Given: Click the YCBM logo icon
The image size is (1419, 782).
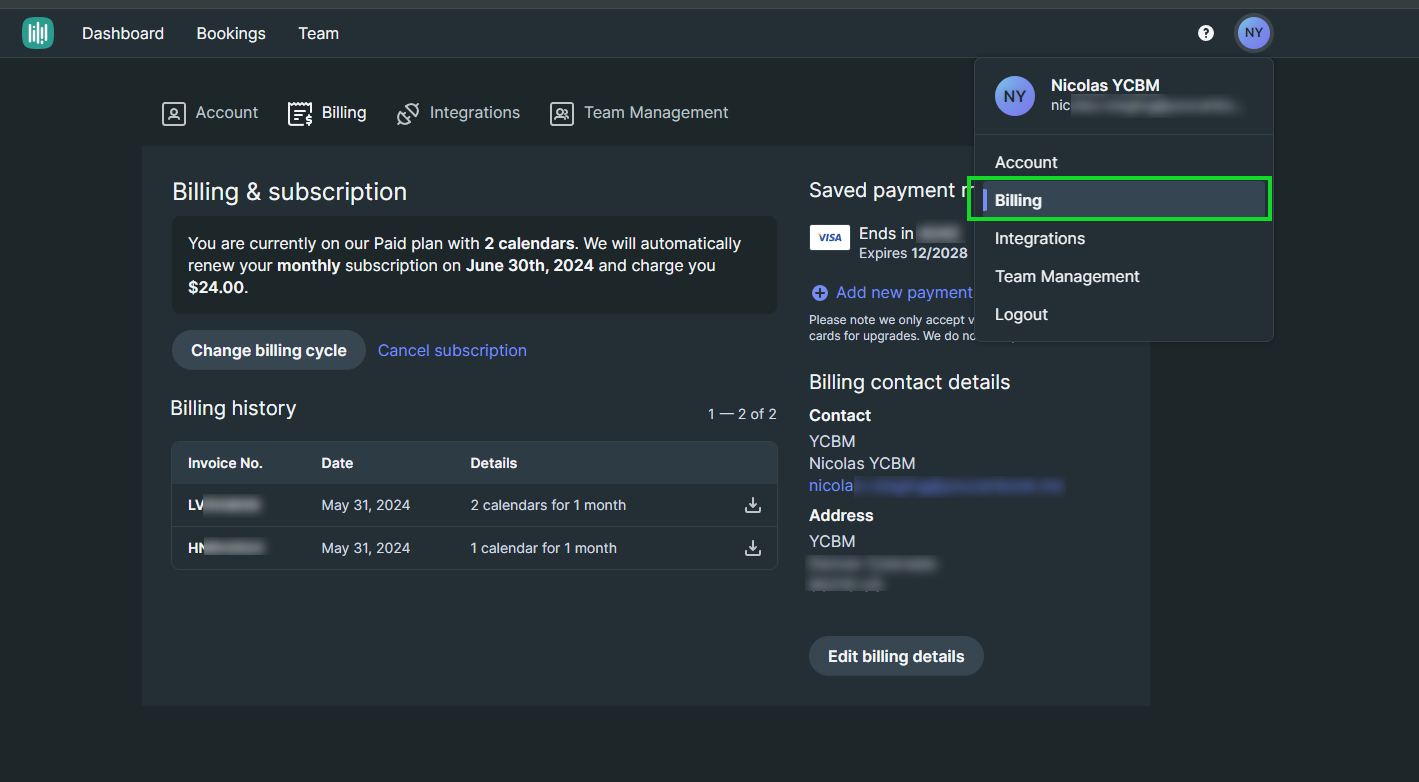Looking at the screenshot, I should 38,33.
